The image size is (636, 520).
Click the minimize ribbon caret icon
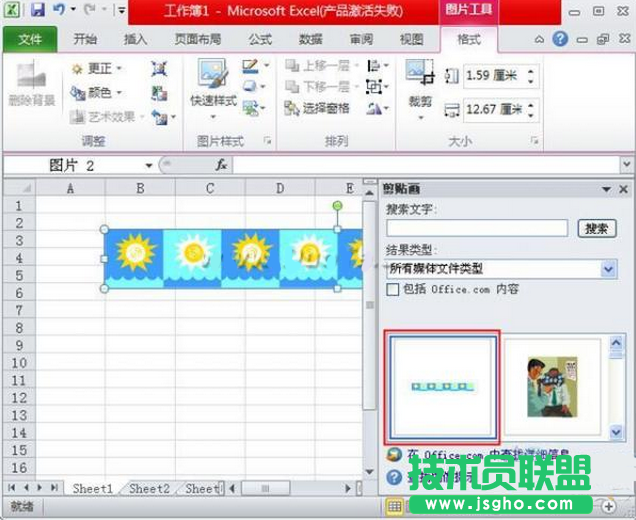click(x=539, y=39)
